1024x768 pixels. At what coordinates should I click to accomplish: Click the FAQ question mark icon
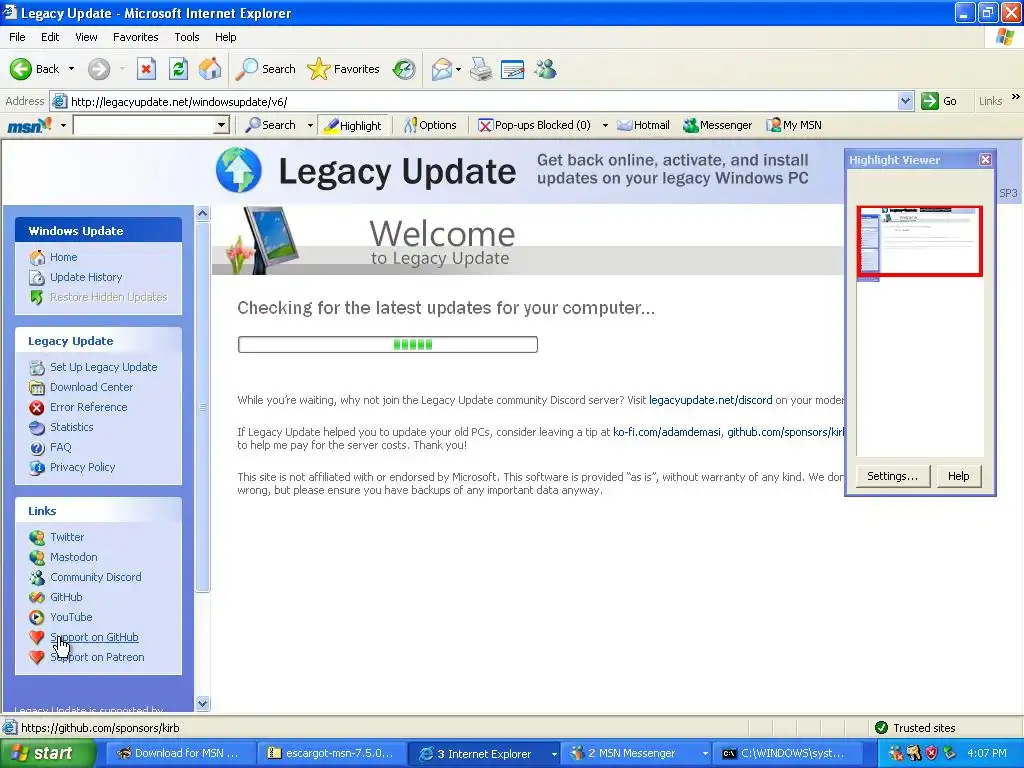37,448
